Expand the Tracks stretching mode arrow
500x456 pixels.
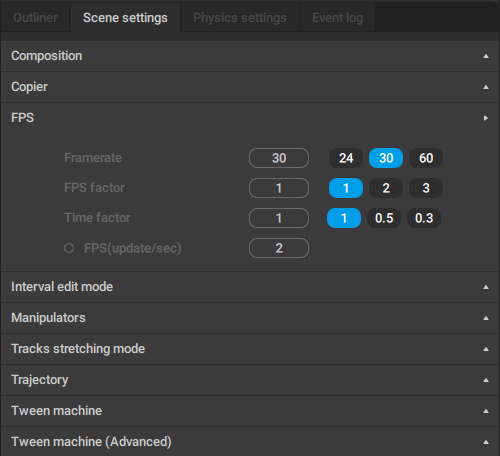tap(486, 349)
